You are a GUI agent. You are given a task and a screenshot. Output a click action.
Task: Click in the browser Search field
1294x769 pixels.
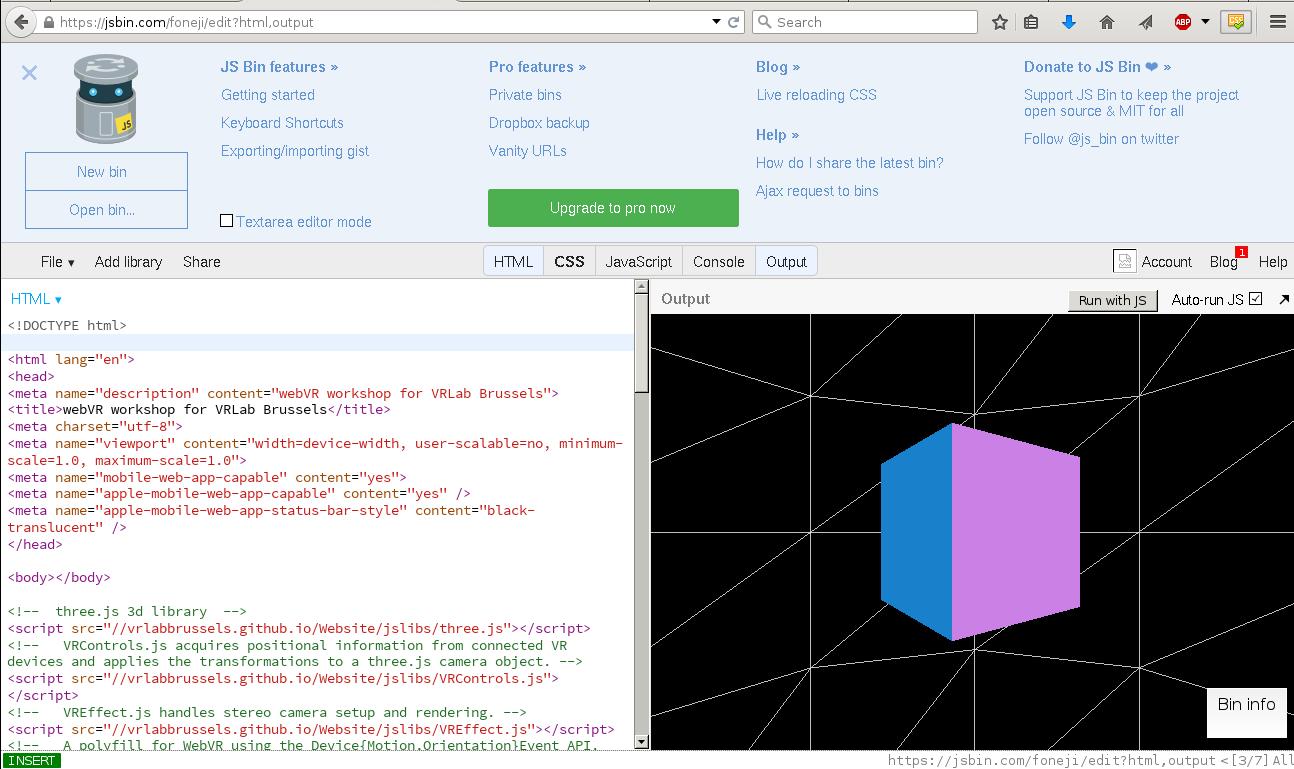point(864,22)
